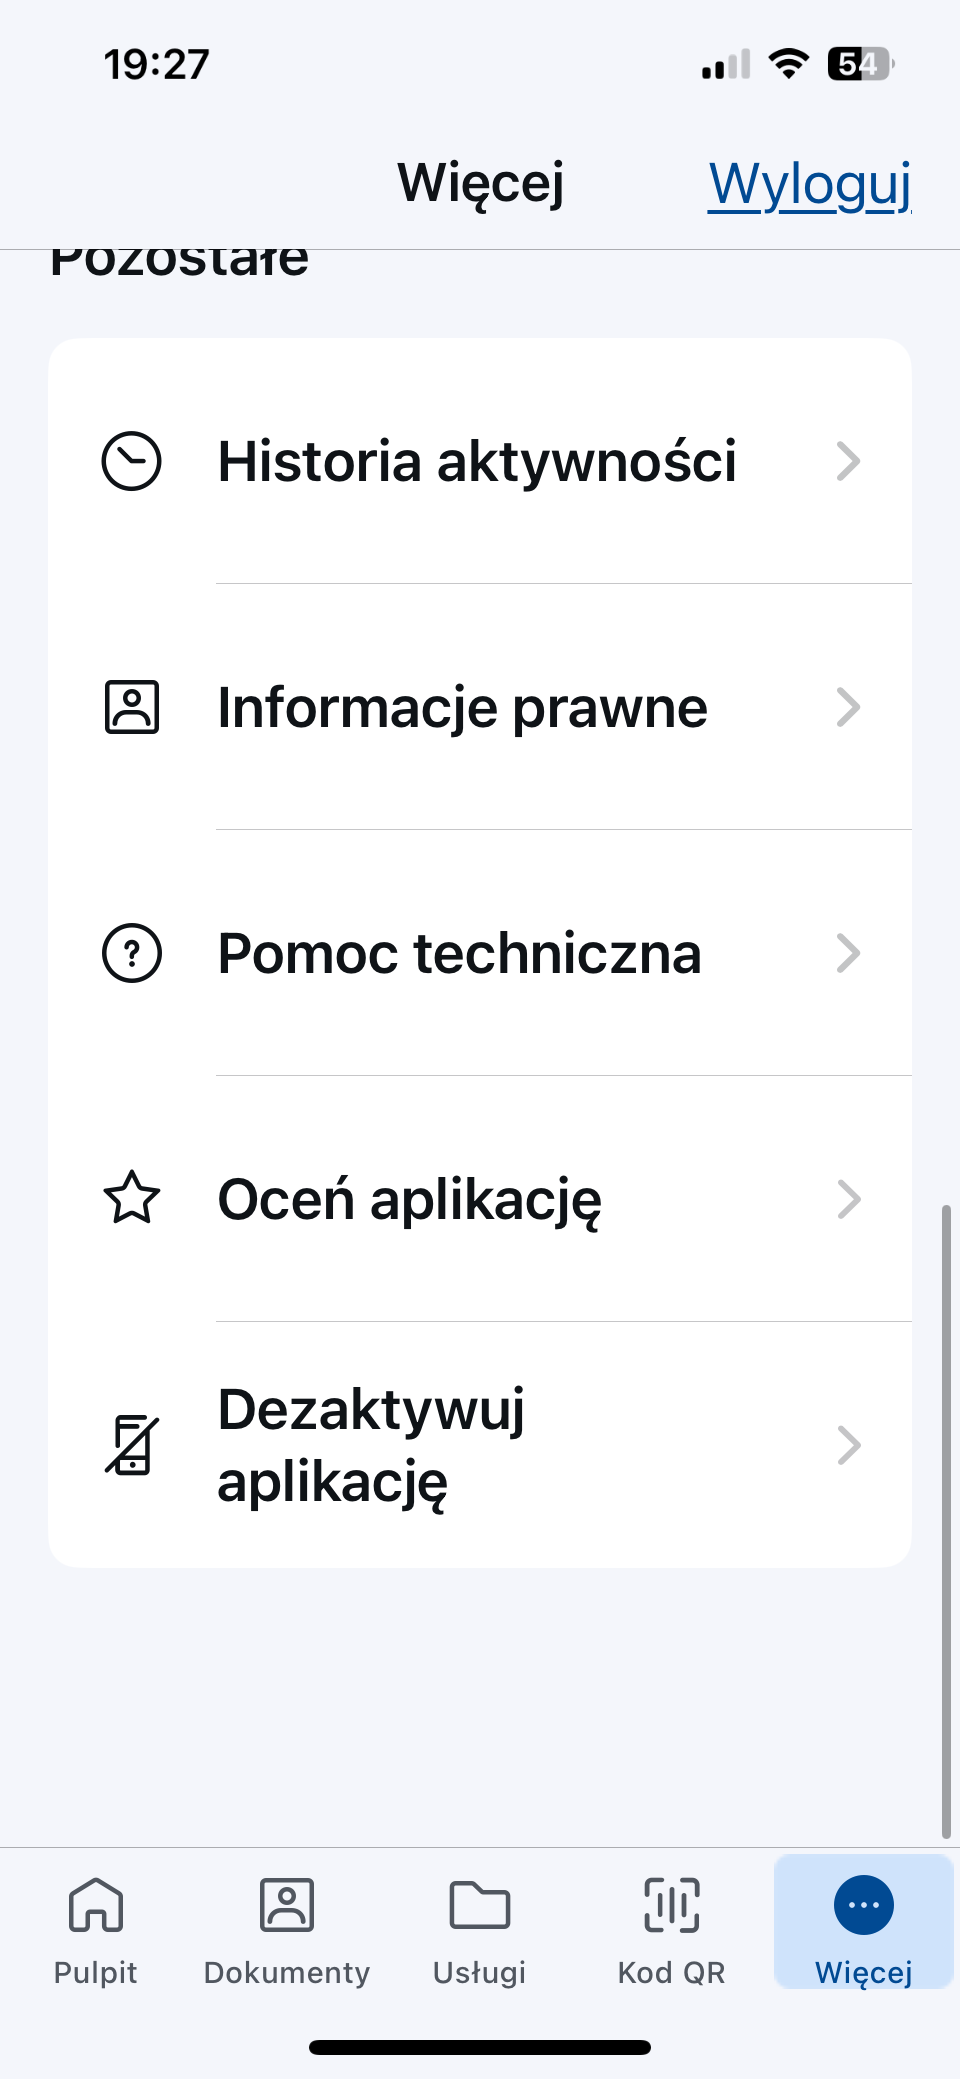The image size is (960, 2079).
Task: Tap the folder Usługi icon
Action: (x=479, y=1905)
